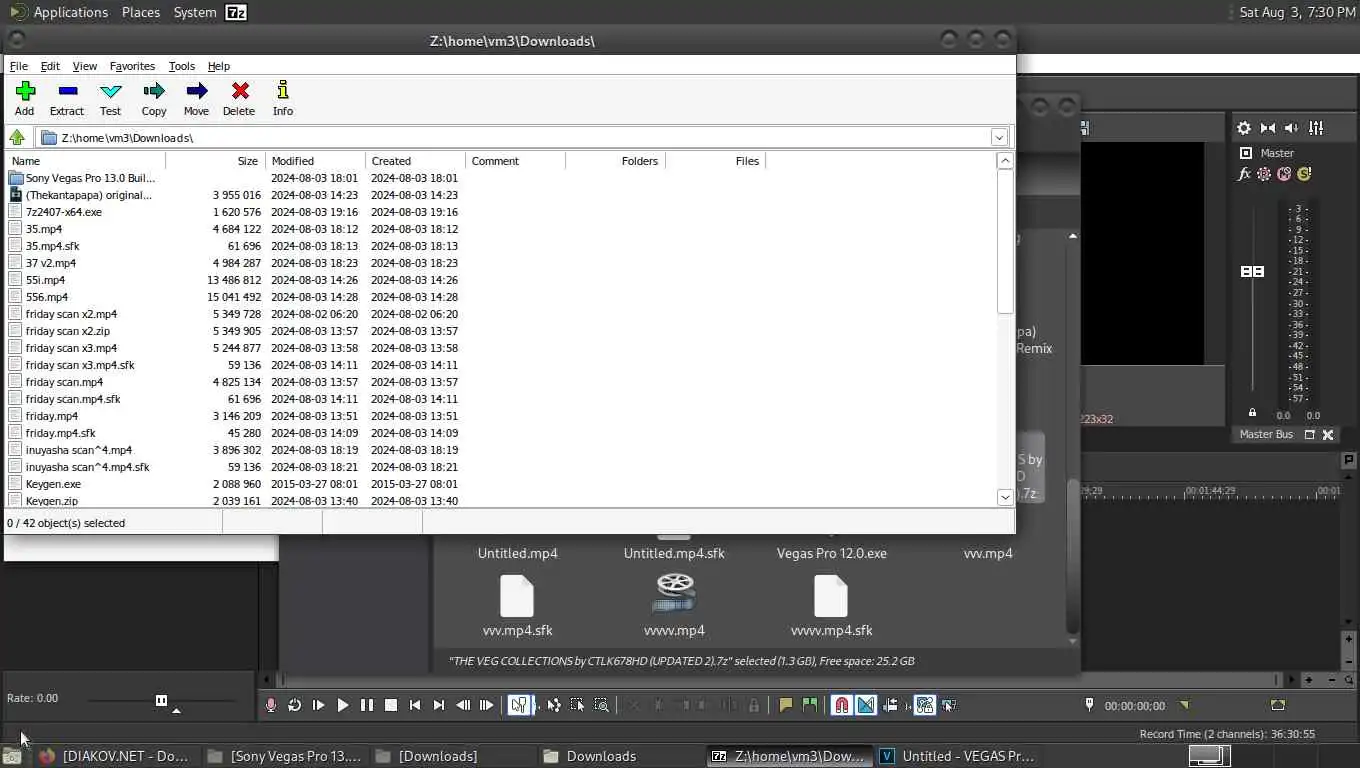Click the Add button in 7-Zip toolbar
Viewport: 1360px width, 768px height.
[25, 98]
